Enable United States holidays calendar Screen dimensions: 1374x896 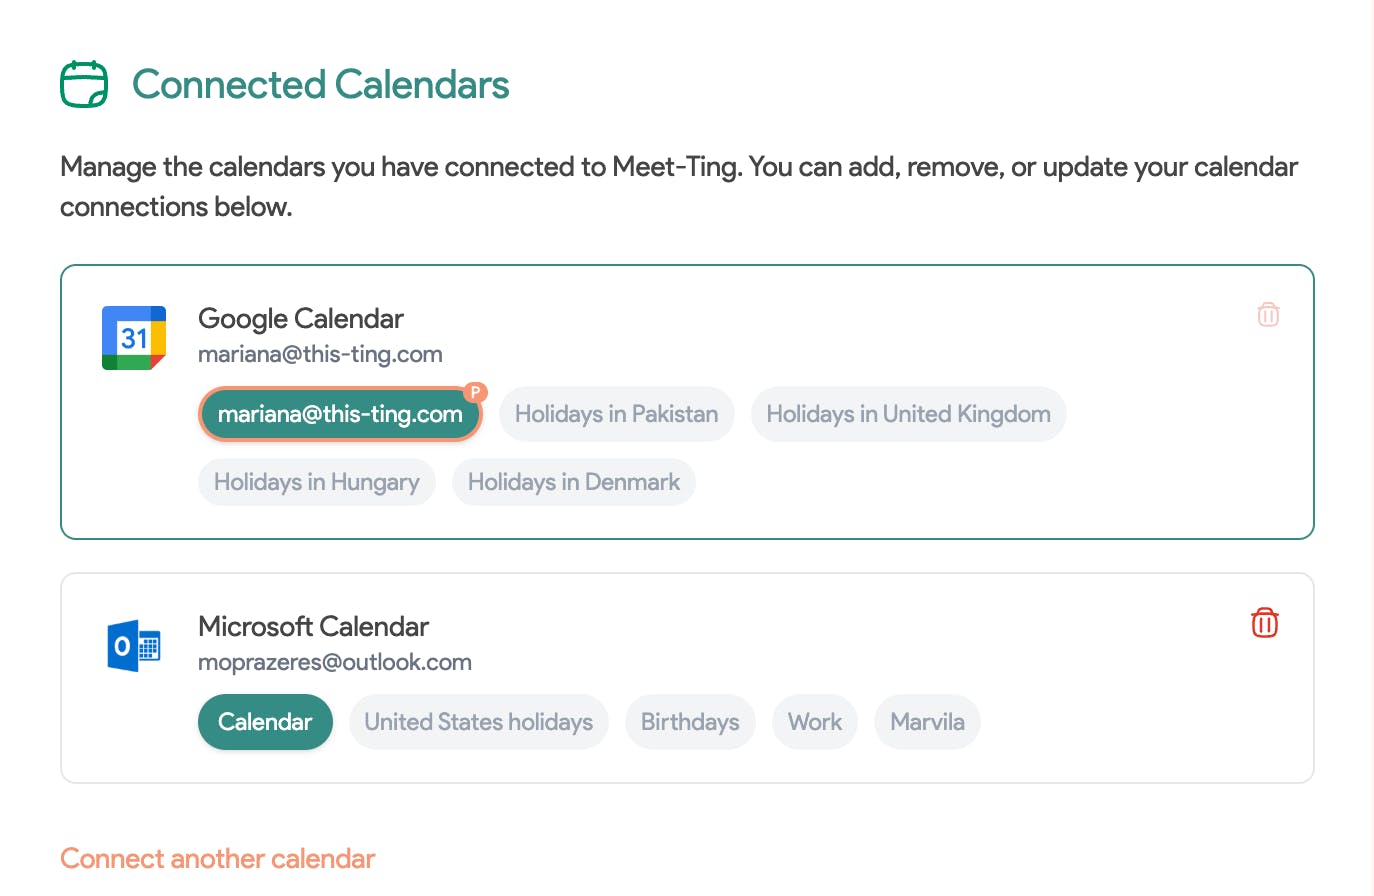(x=478, y=722)
